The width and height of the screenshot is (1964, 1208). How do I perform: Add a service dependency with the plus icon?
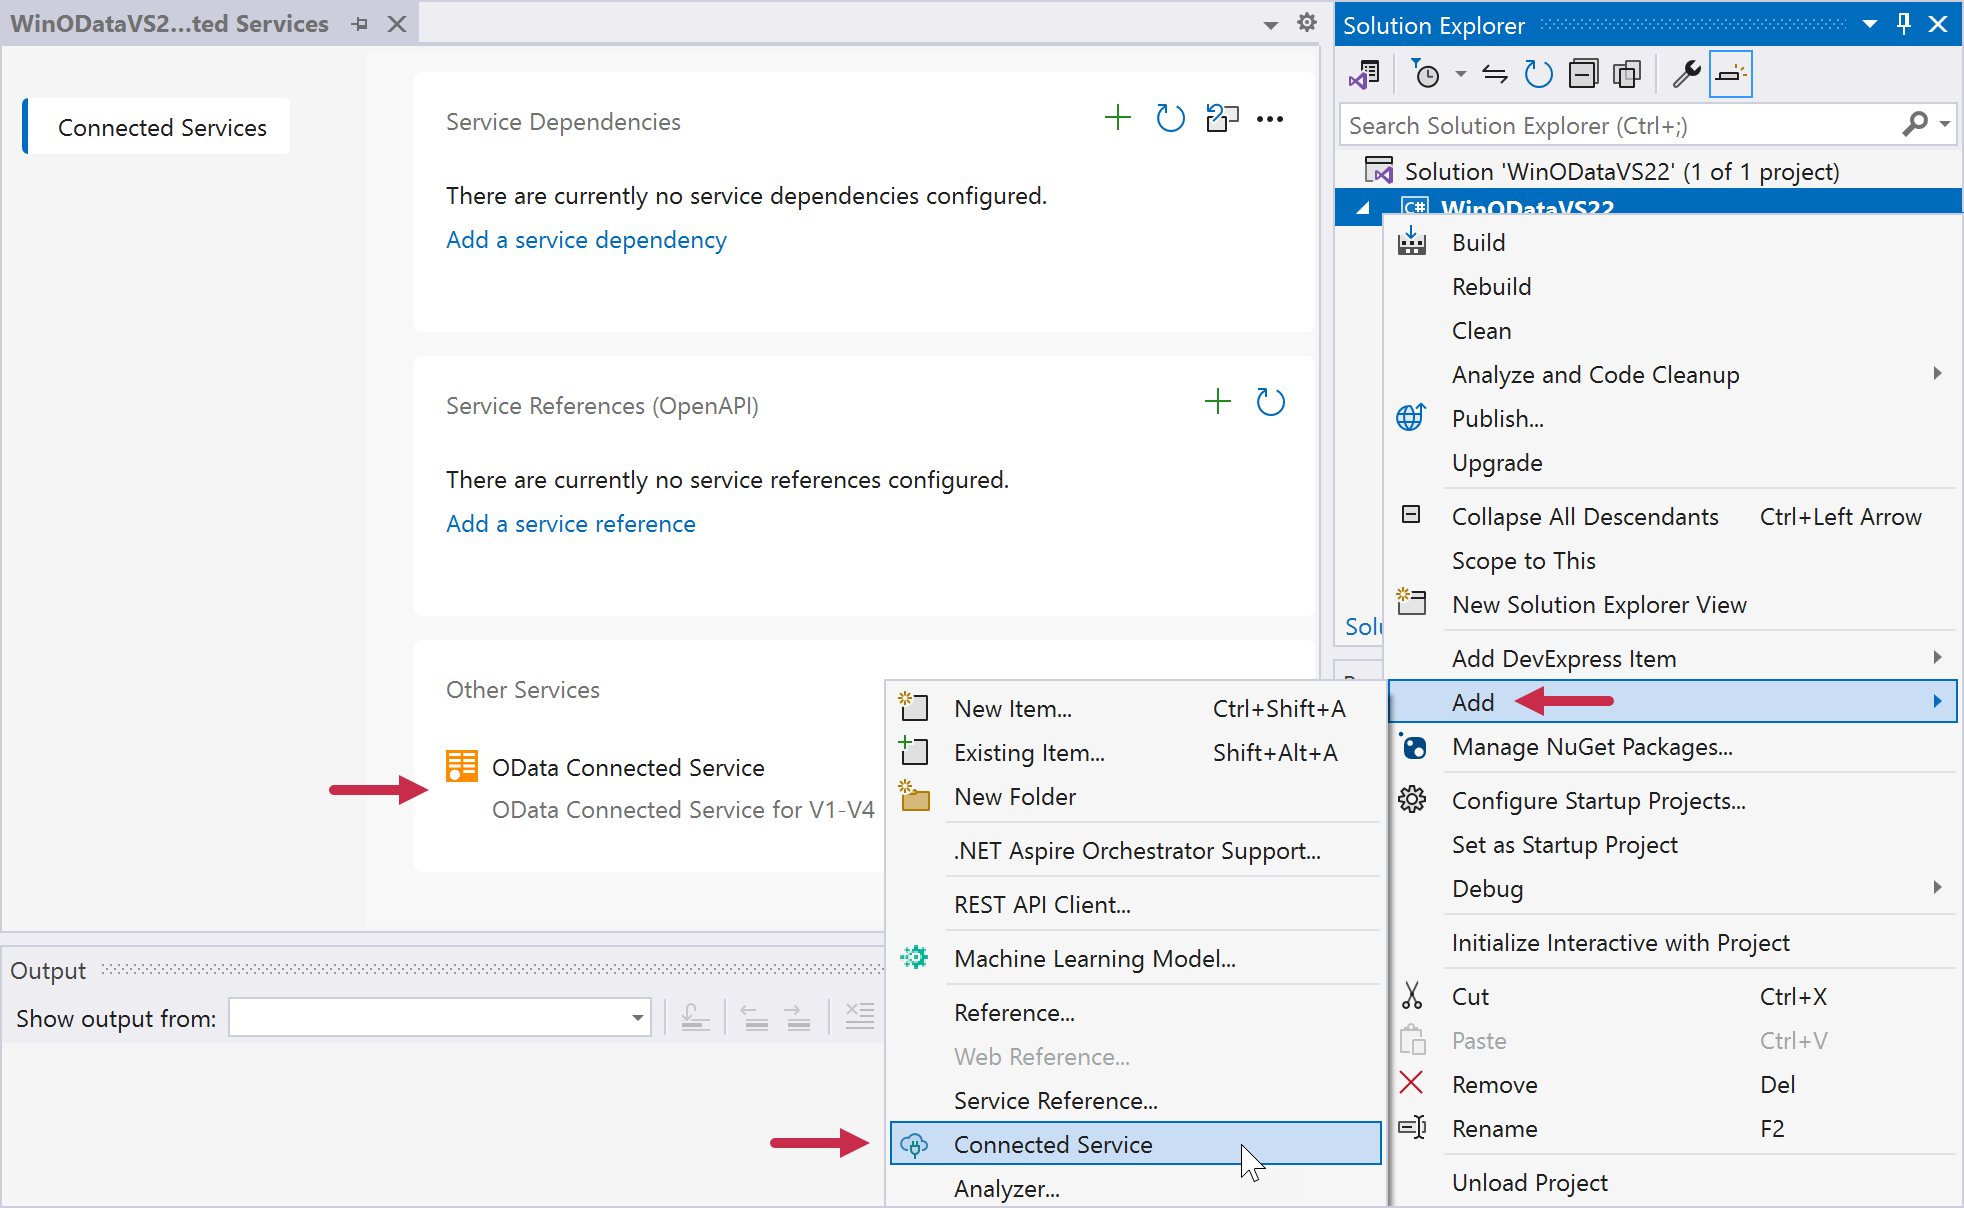(1117, 119)
